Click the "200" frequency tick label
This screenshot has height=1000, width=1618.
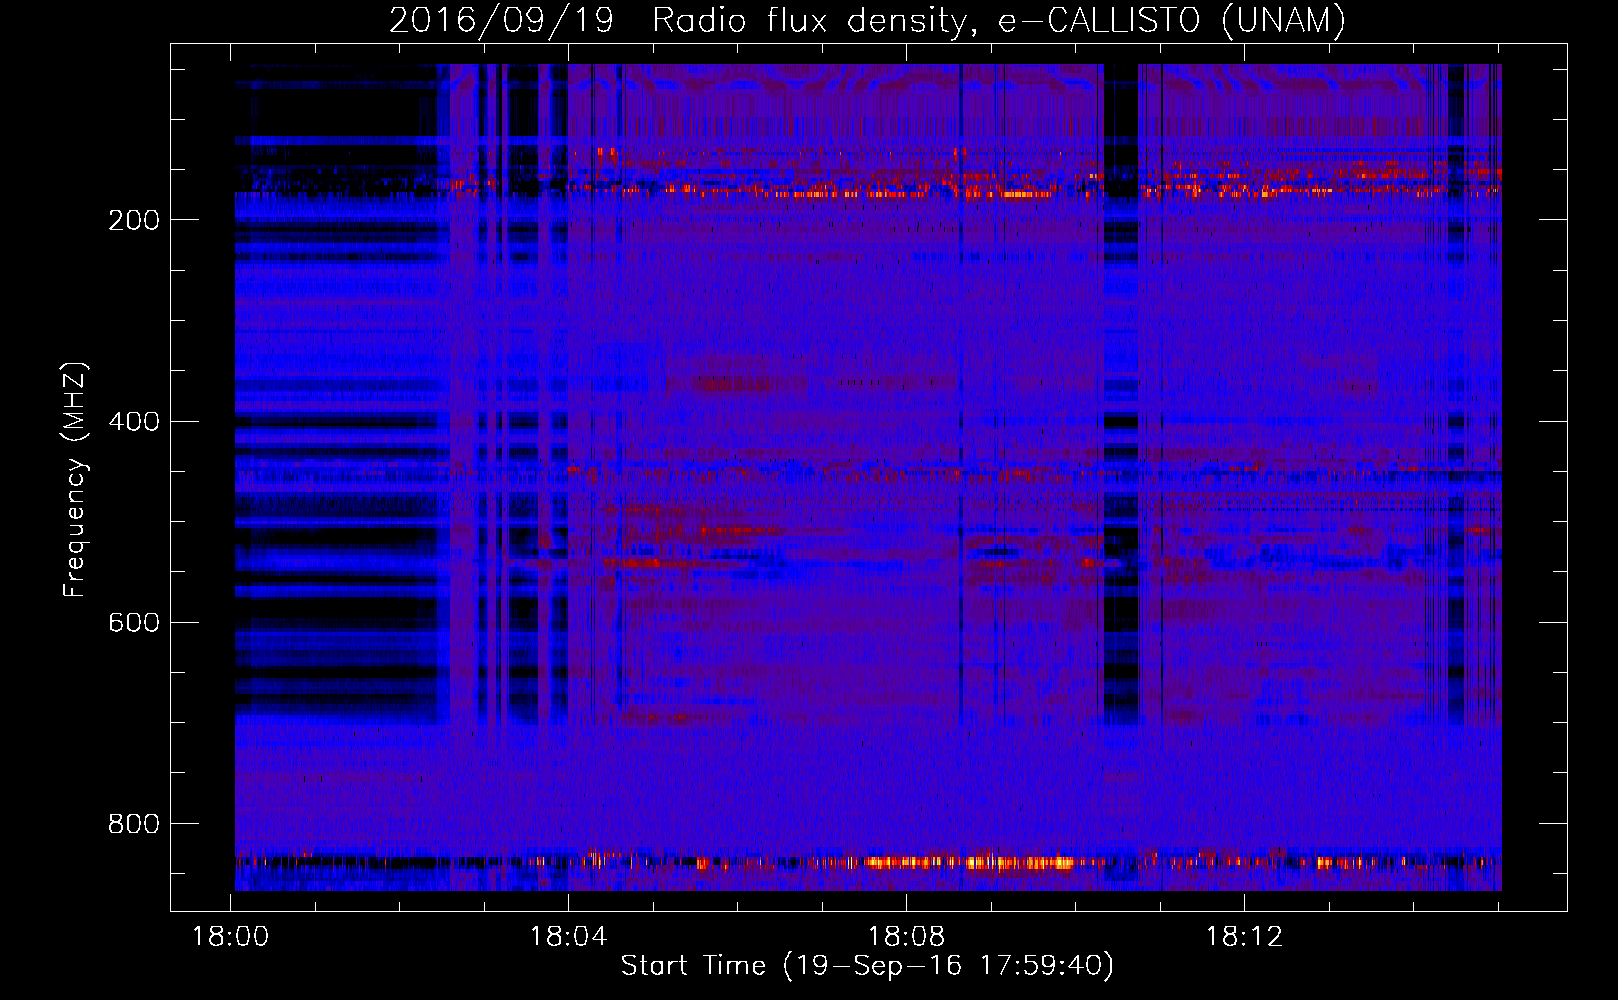[134, 220]
